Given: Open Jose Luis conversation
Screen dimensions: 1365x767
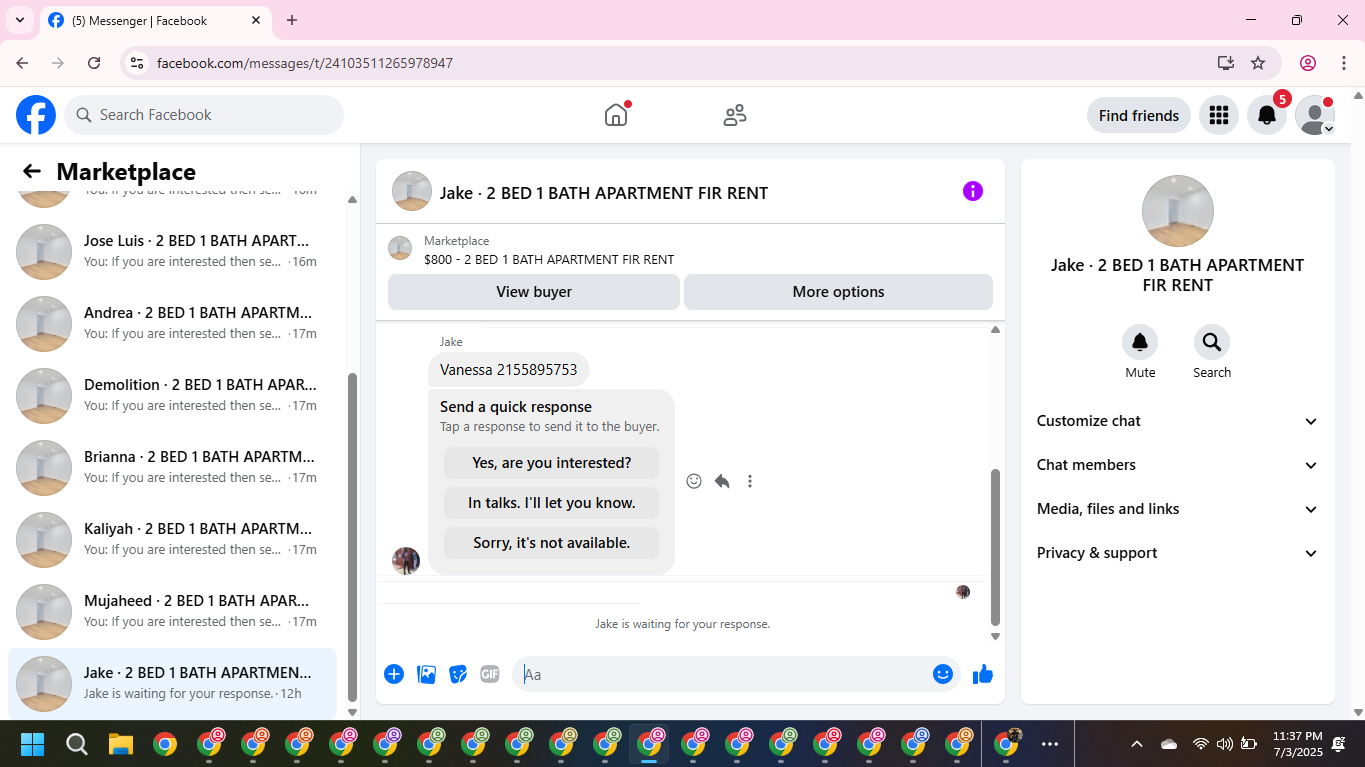Looking at the screenshot, I should [x=172, y=252].
